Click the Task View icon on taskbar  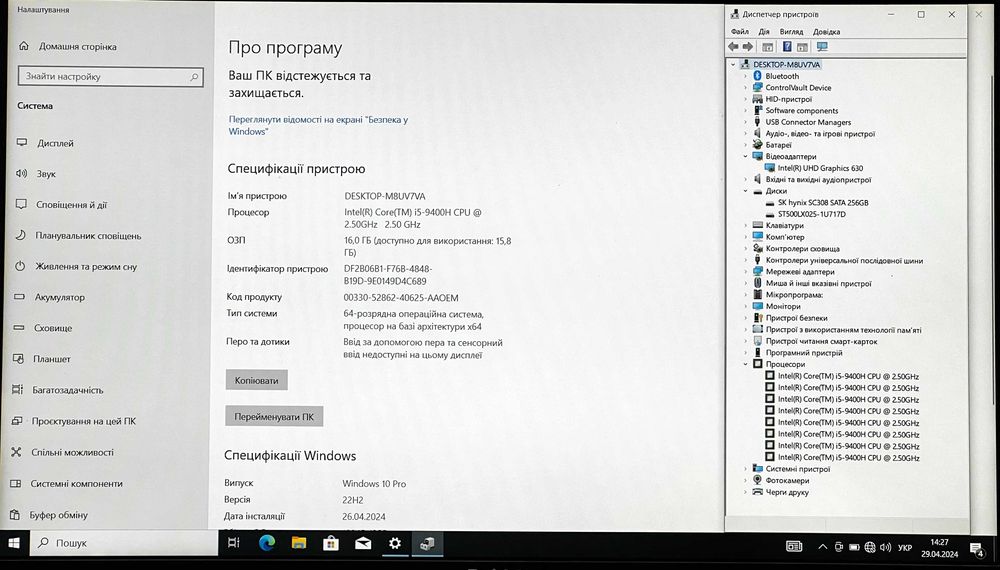(x=234, y=543)
